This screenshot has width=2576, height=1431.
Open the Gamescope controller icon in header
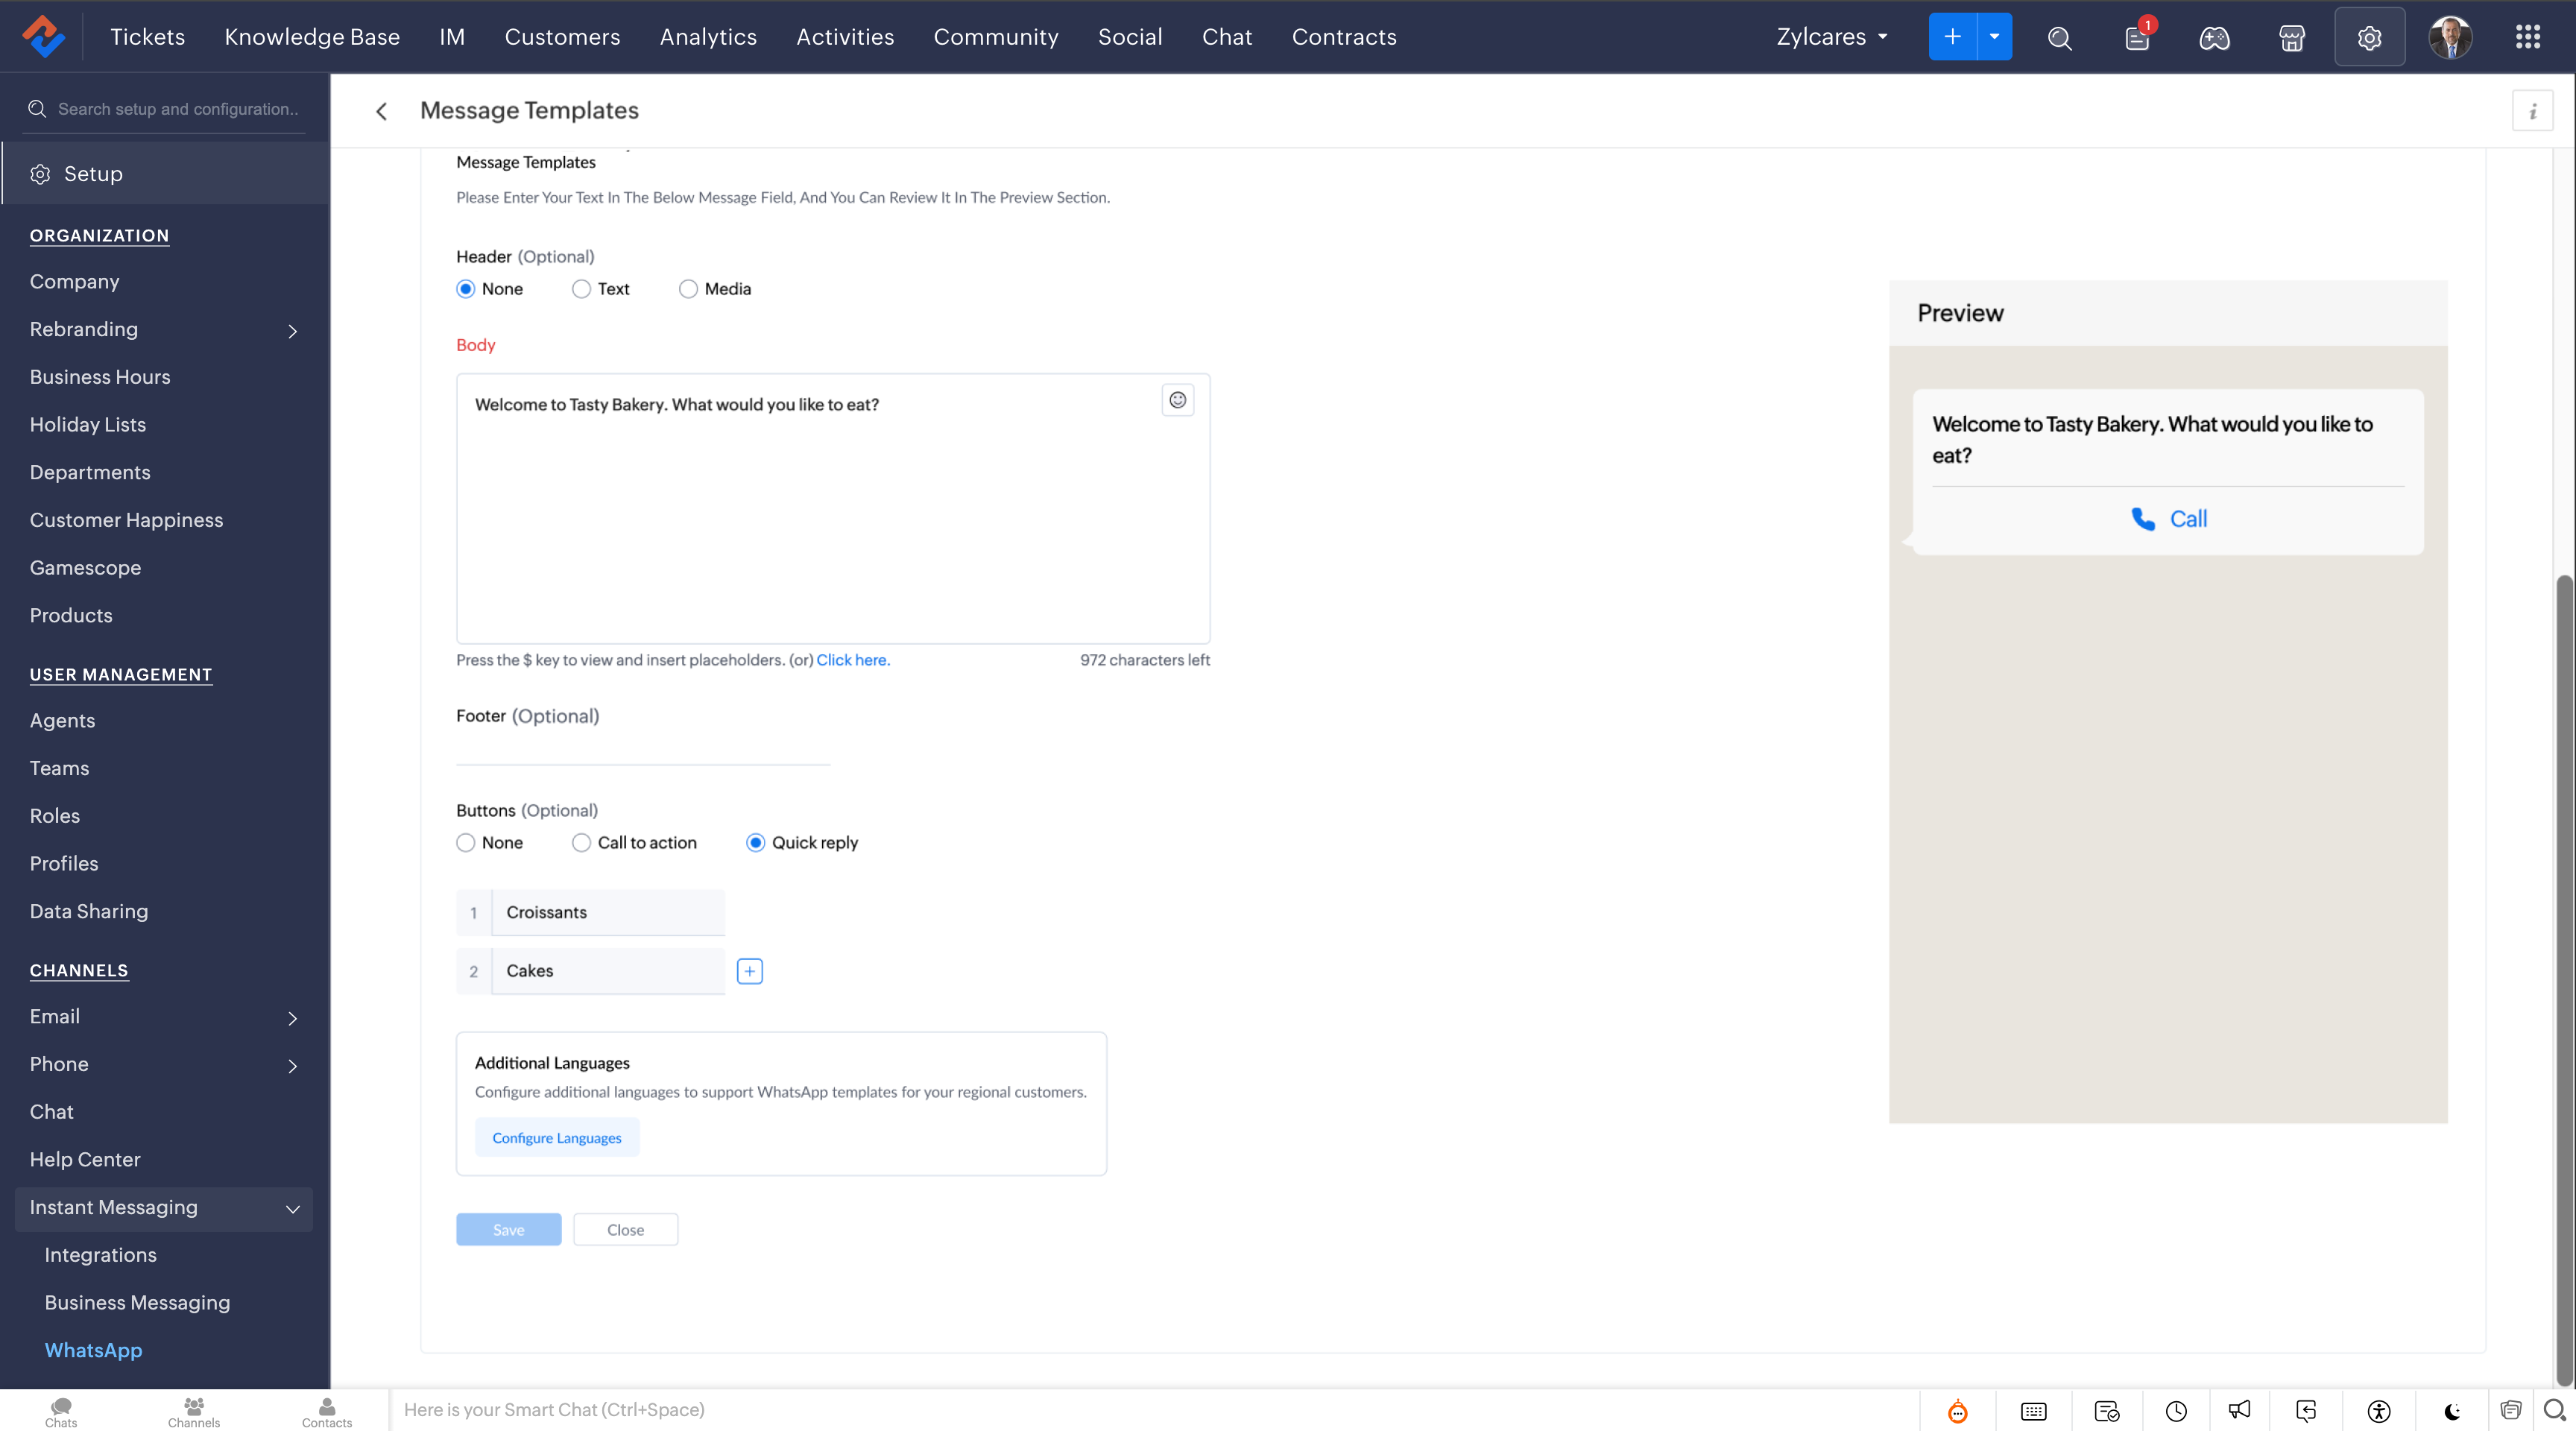pyautogui.click(x=2214, y=38)
